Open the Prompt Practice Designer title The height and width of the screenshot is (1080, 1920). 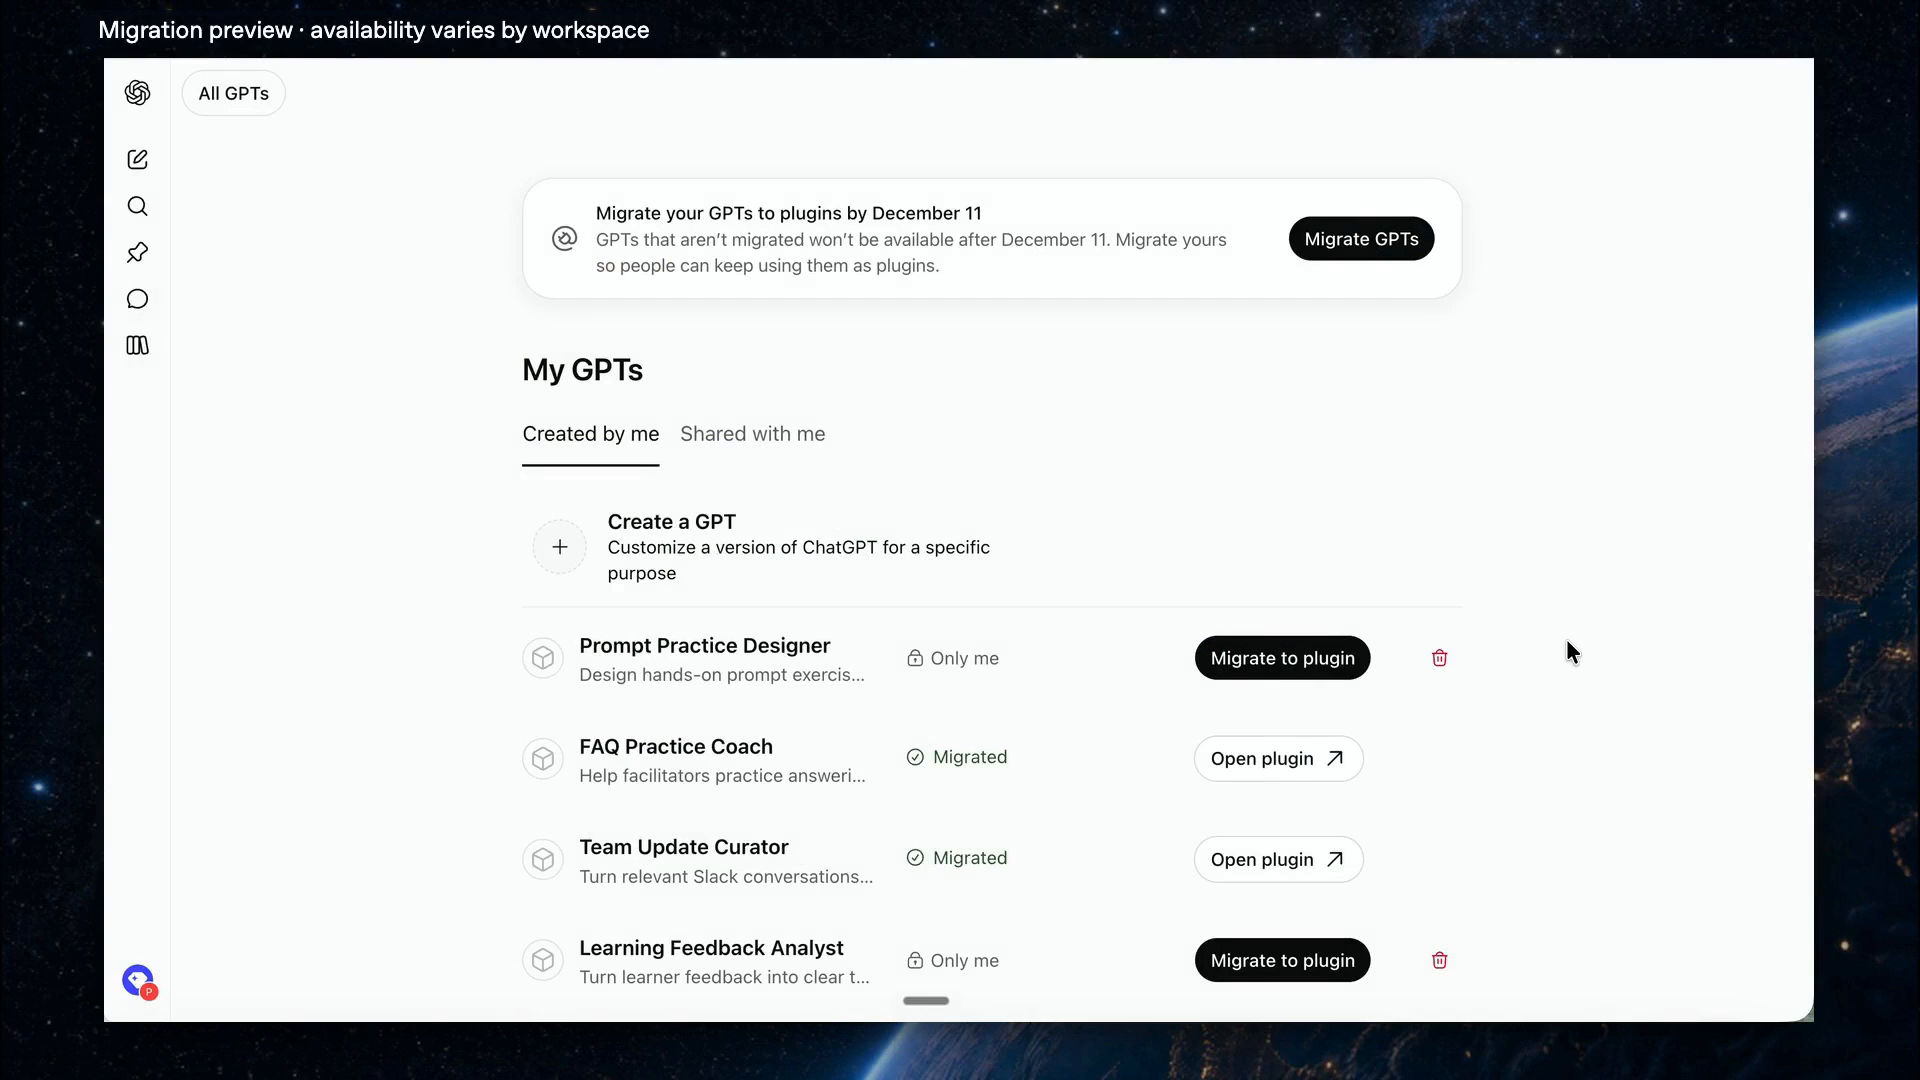(x=704, y=646)
